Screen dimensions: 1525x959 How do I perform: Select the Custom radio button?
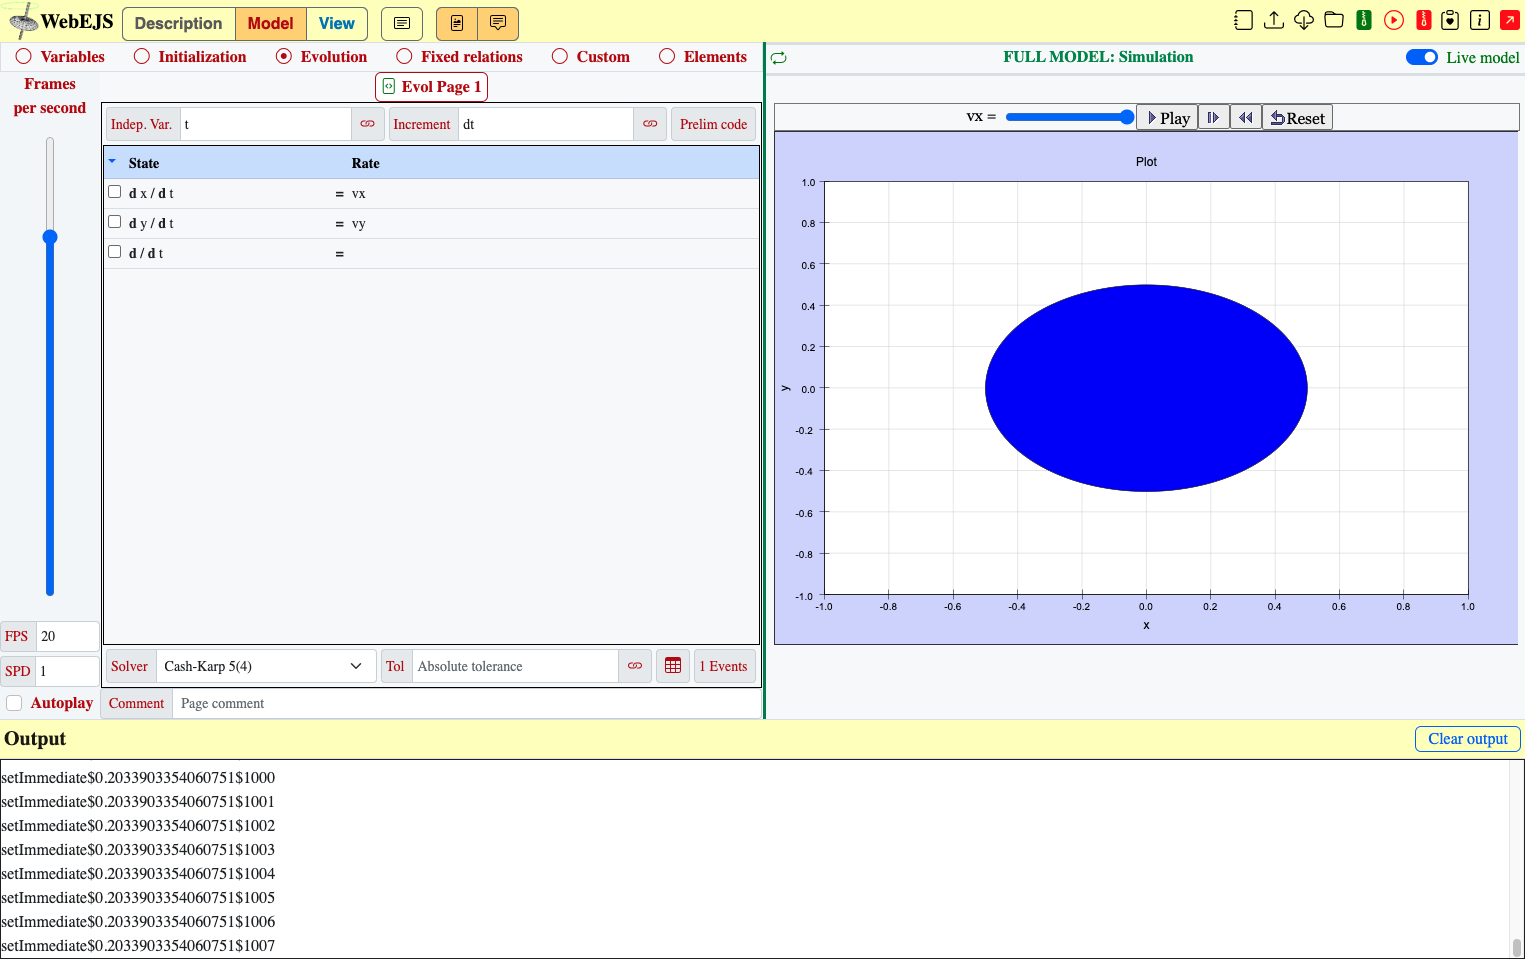click(560, 57)
